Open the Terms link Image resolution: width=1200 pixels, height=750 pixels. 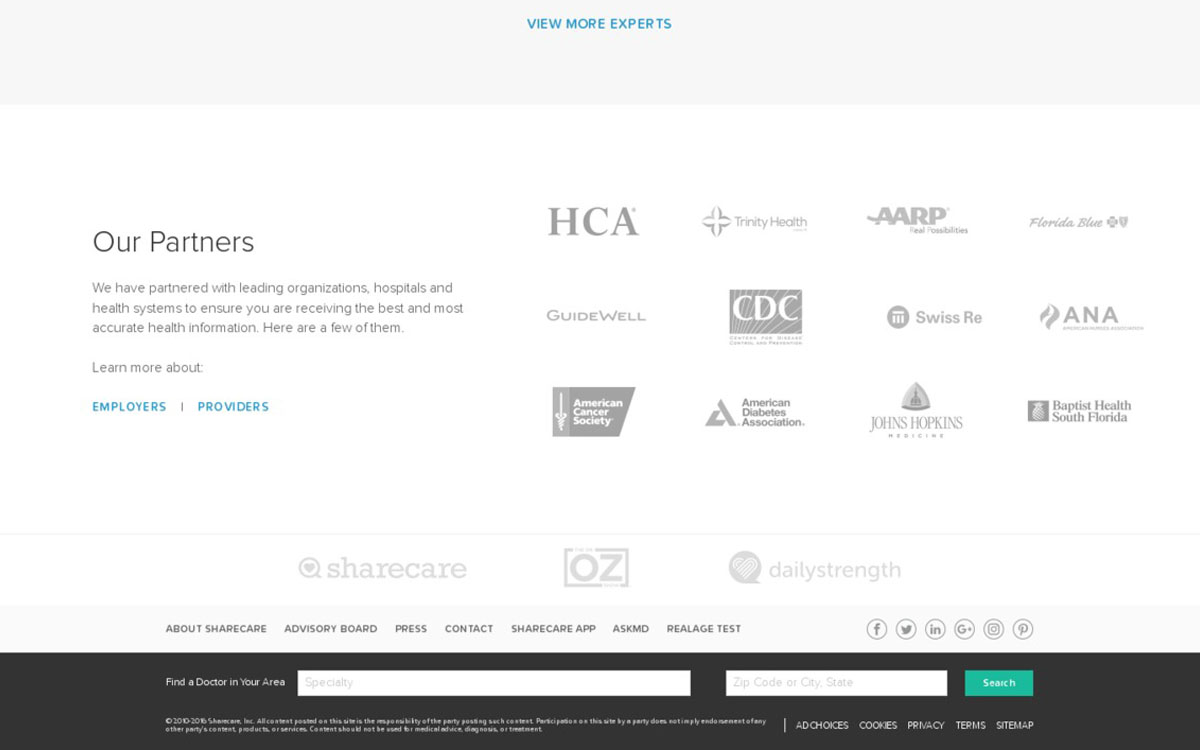[970, 726]
